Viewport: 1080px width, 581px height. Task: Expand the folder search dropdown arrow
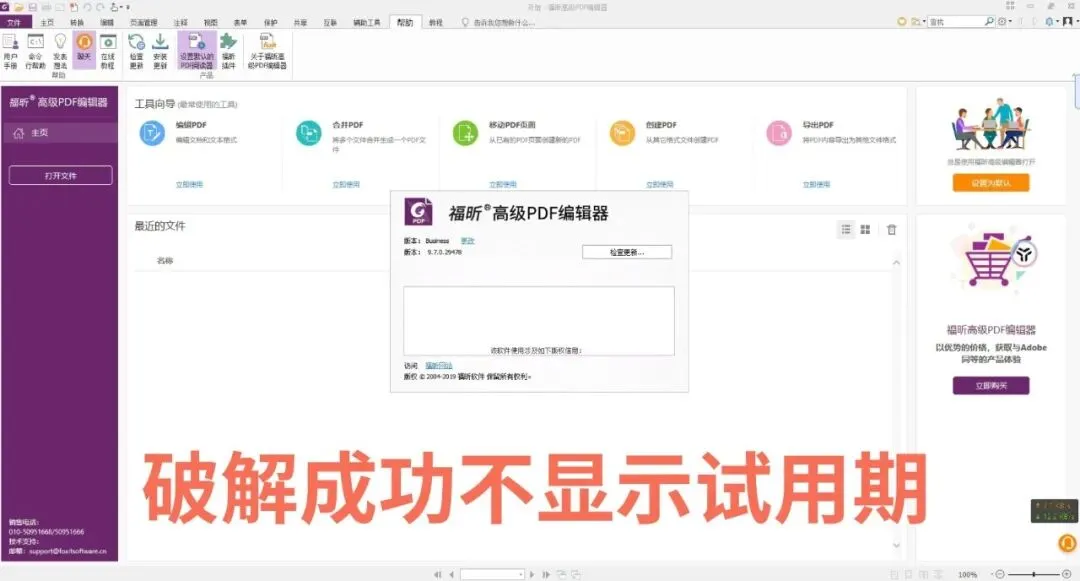pyautogui.click(x=924, y=22)
